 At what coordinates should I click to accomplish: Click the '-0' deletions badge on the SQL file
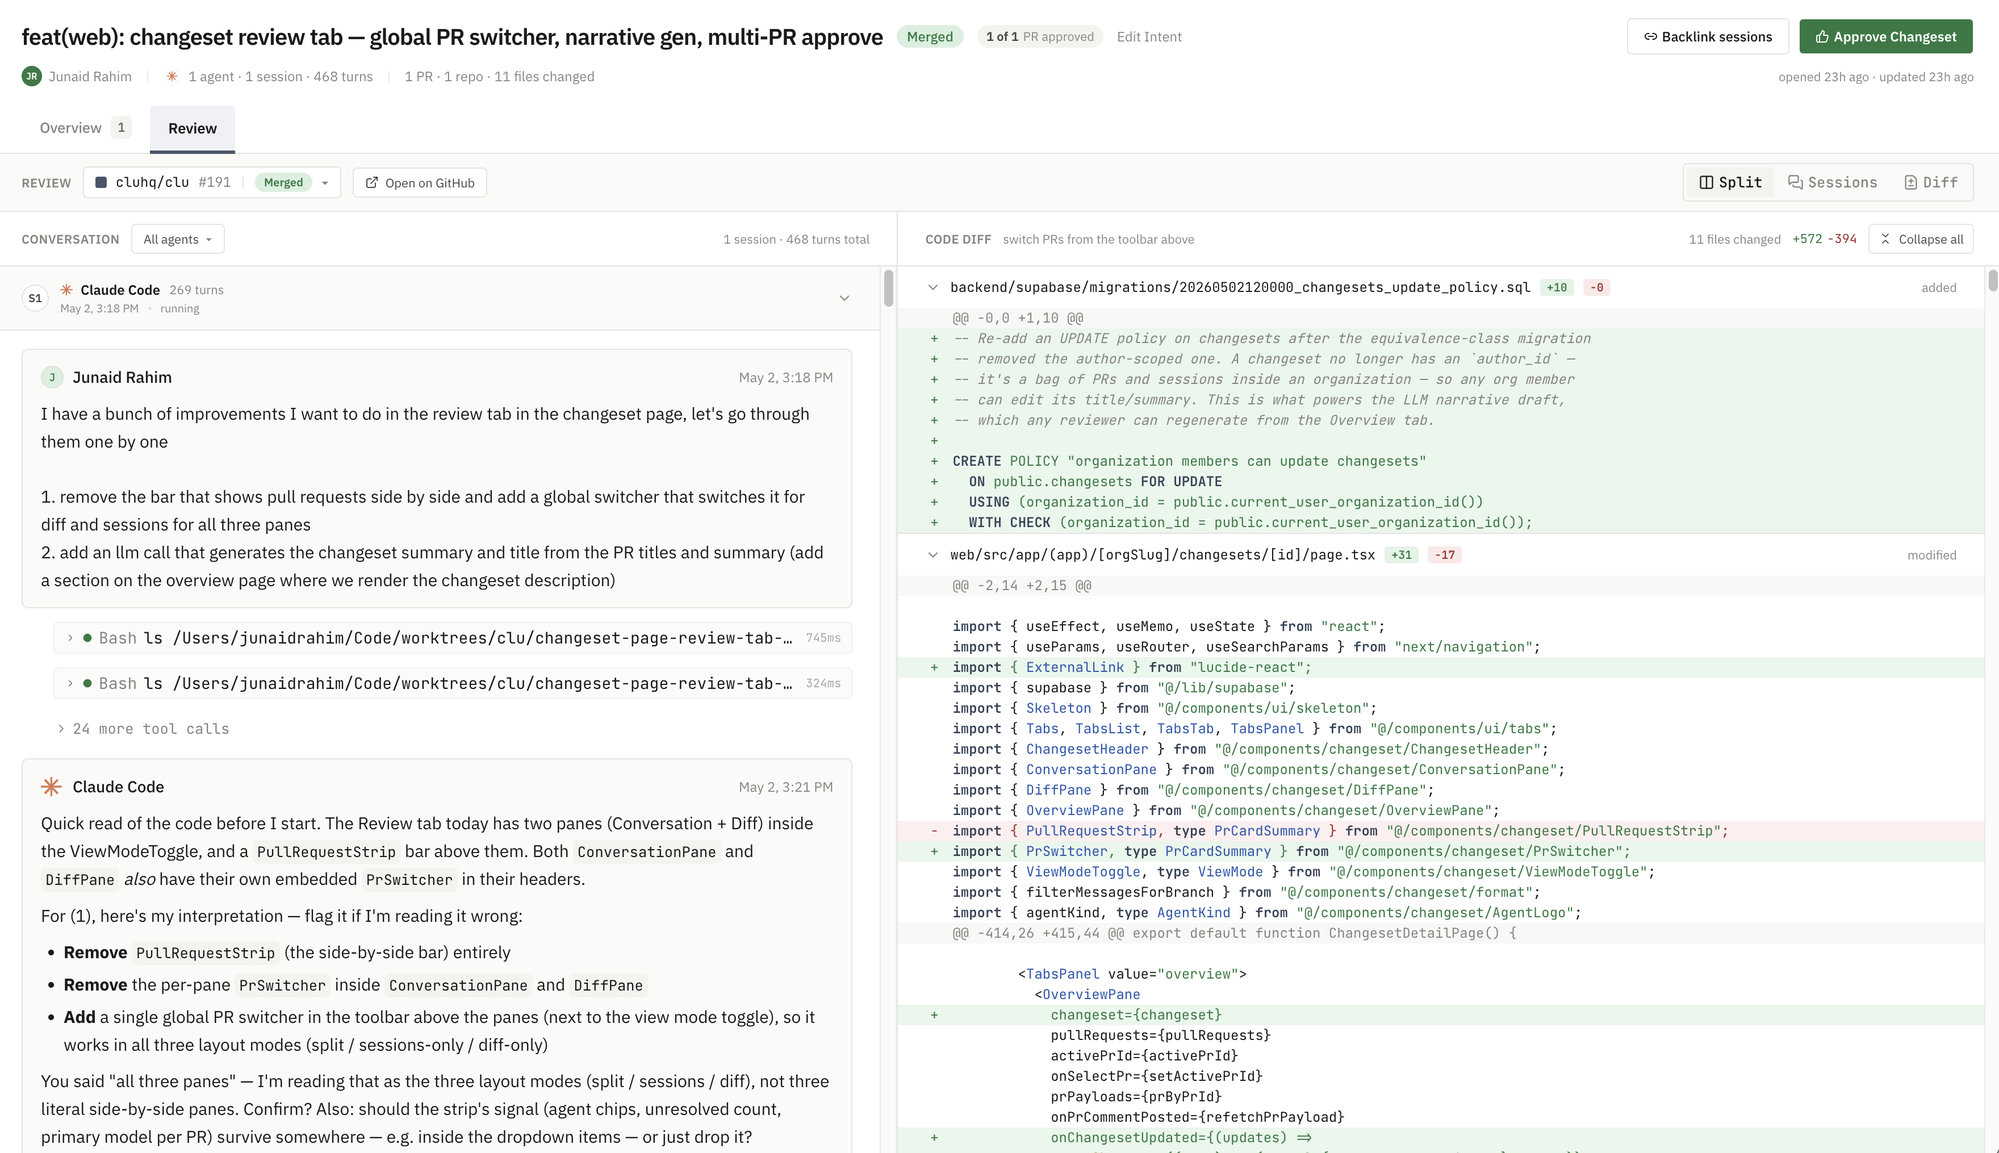[x=1596, y=287]
